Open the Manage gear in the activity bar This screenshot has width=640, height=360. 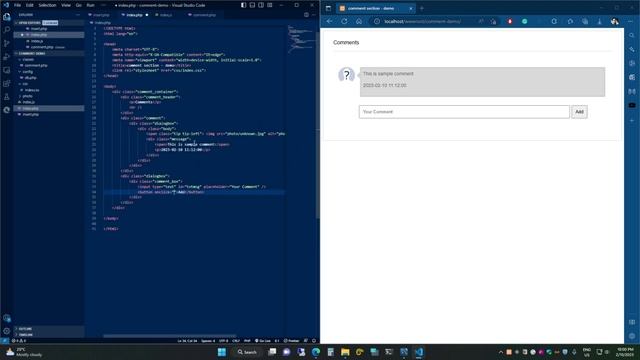[x=7, y=331]
